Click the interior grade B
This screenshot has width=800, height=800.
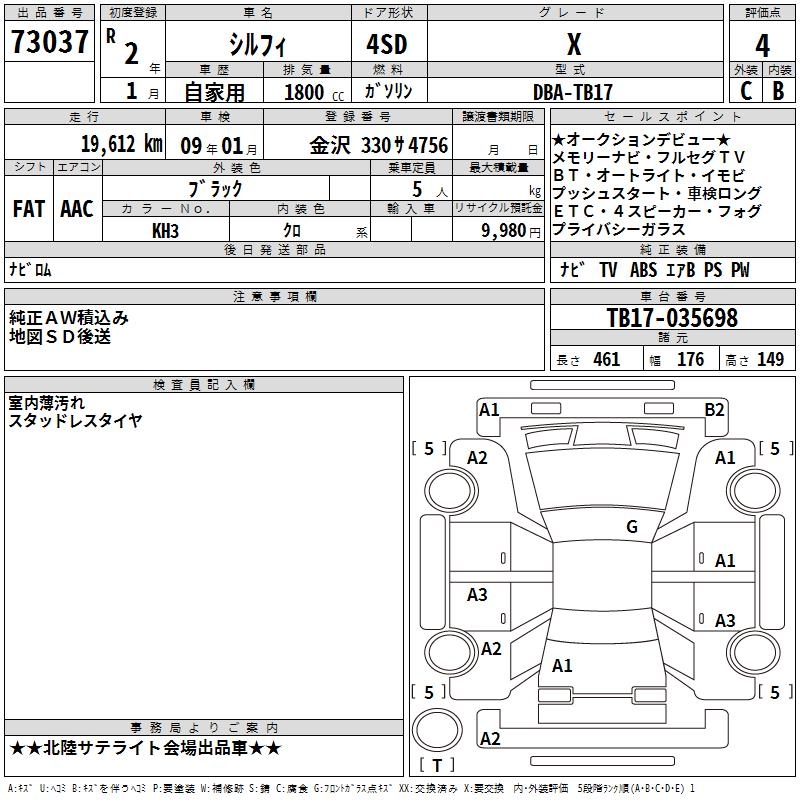[x=779, y=91]
